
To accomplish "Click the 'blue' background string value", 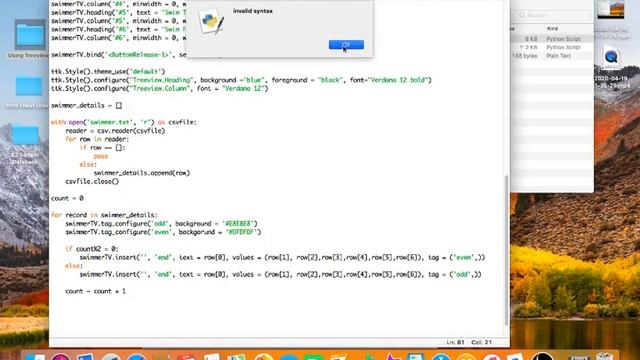I will point(254,80).
